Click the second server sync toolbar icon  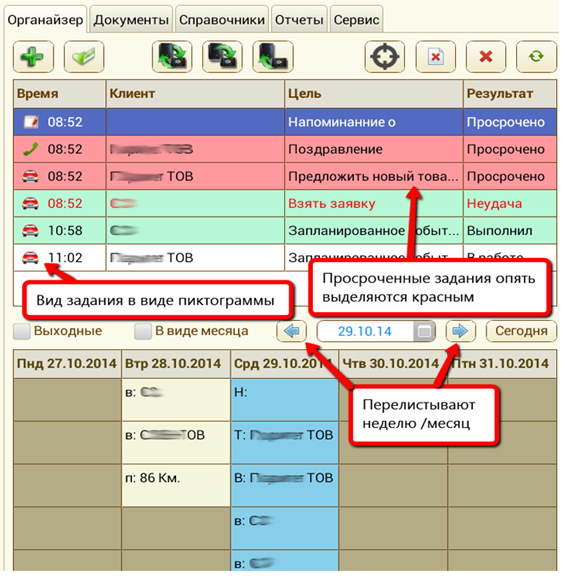click(222, 57)
